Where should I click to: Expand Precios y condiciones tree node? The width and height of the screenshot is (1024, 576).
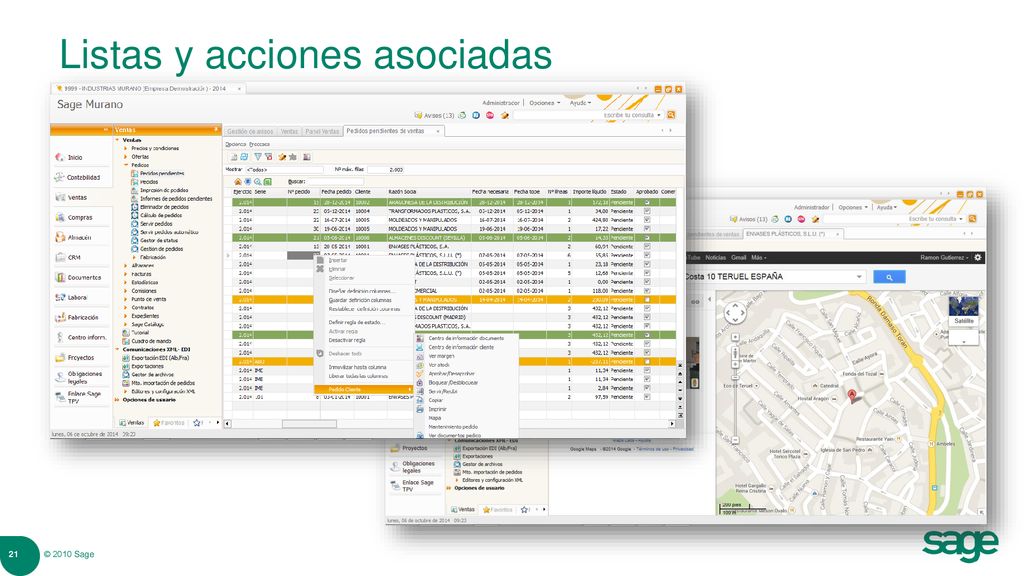click(x=125, y=148)
